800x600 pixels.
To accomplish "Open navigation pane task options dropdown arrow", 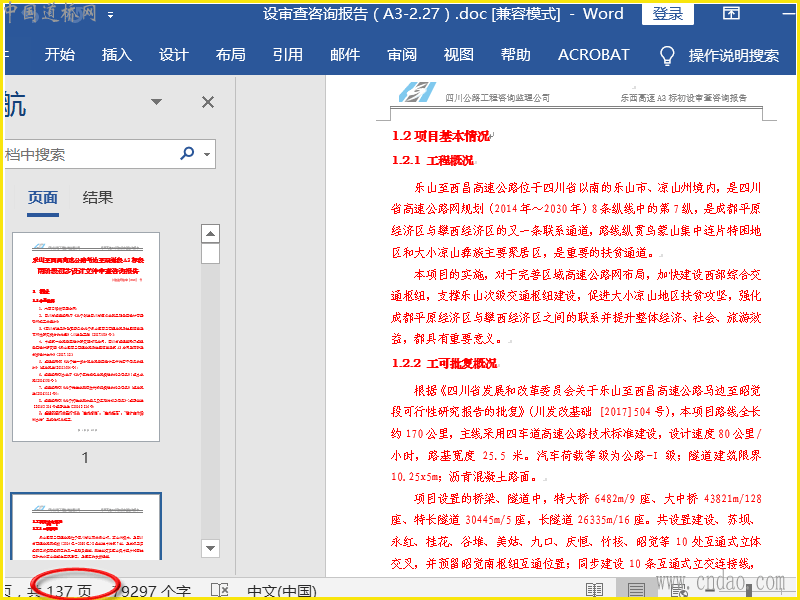I will [156, 102].
